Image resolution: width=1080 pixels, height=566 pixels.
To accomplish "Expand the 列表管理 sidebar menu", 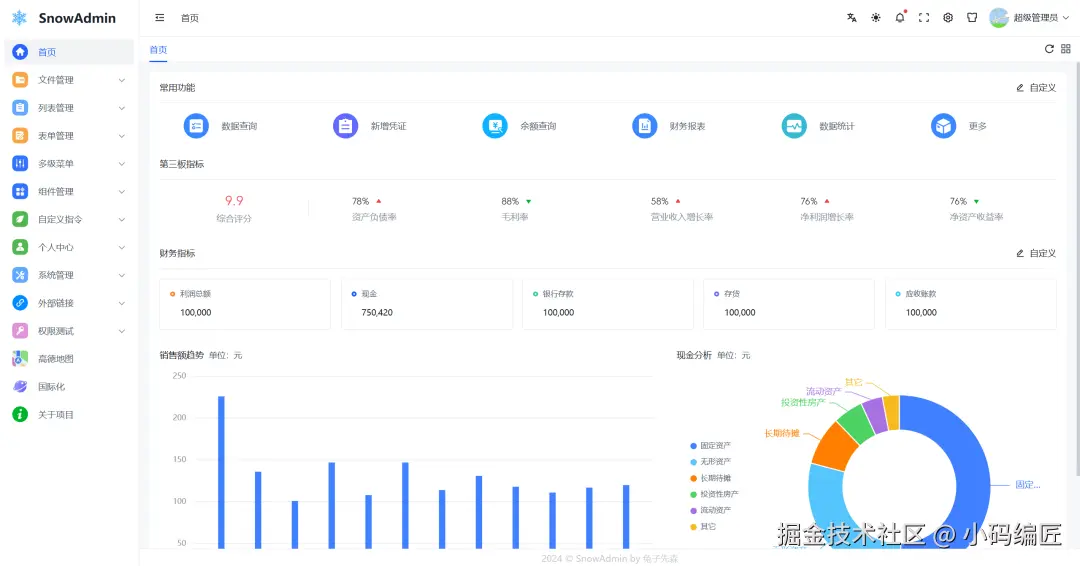I will tap(69, 108).
